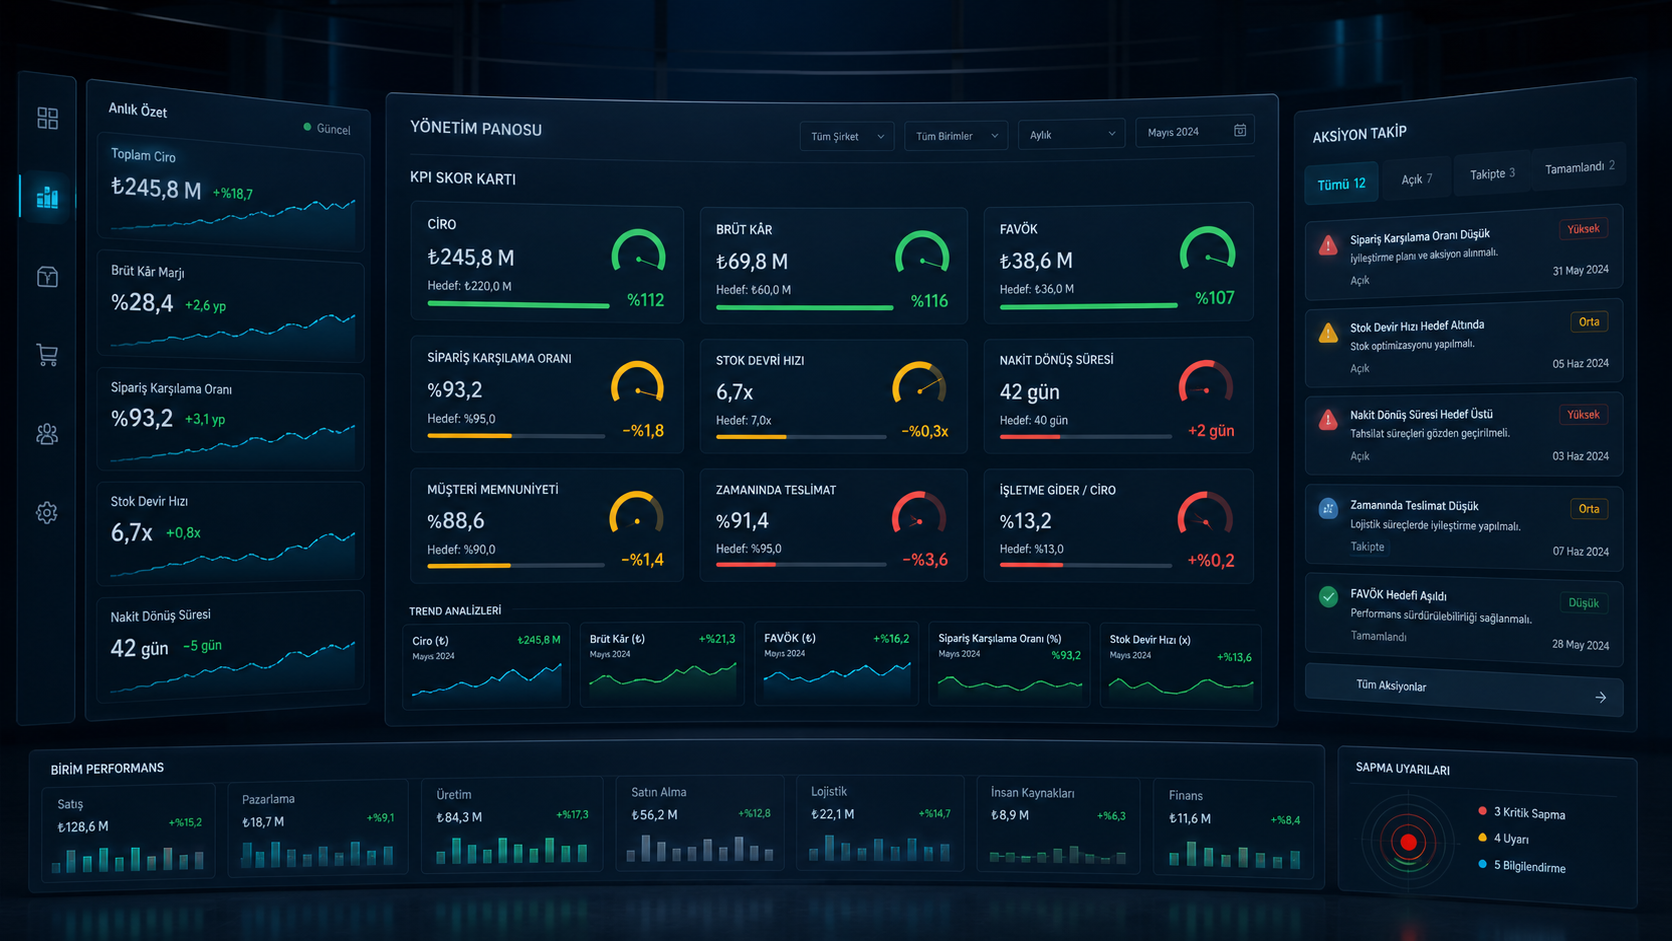This screenshot has height=941, width=1672.
Task: Open the Brüt Kâr (₺) trend chart
Action: coord(662,664)
